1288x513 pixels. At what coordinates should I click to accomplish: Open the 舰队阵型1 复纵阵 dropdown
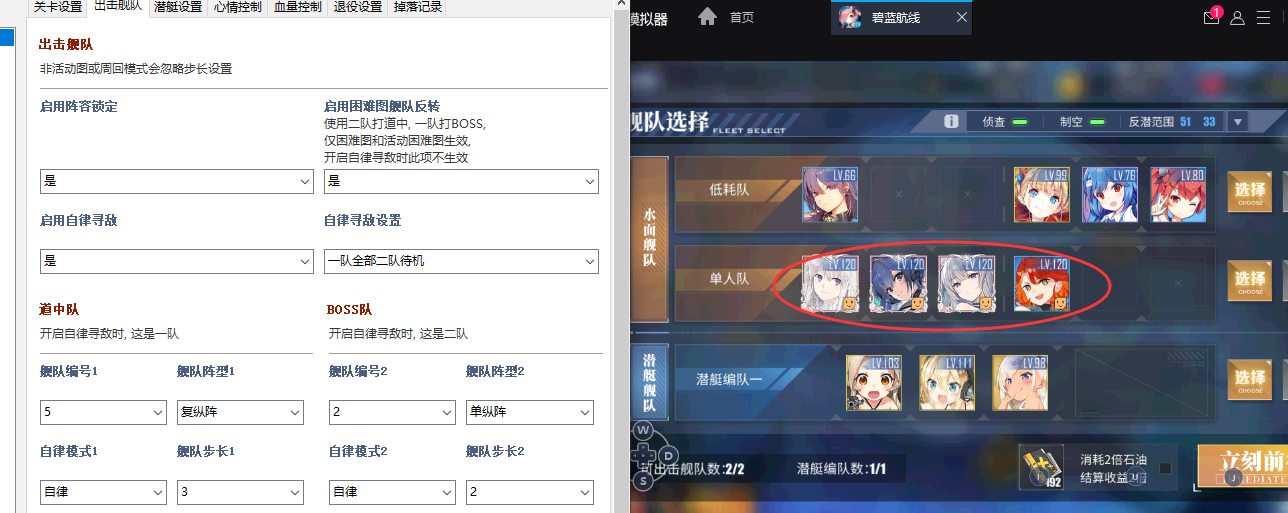tap(240, 412)
